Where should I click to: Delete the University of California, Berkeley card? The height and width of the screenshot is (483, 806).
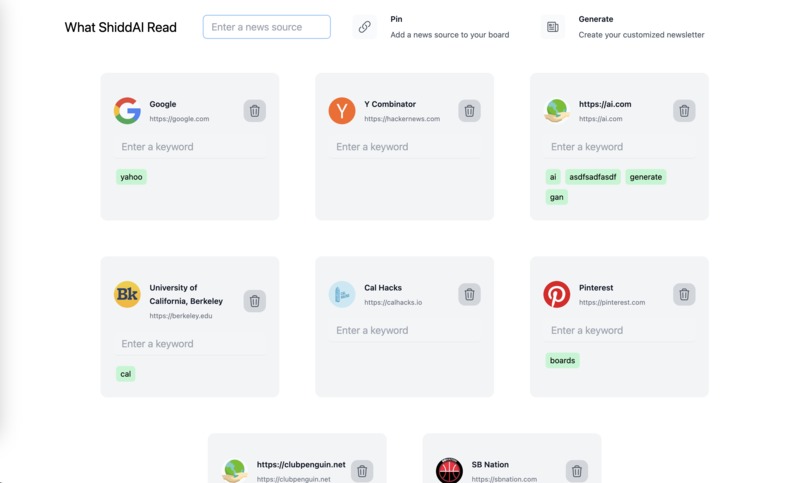pyautogui.click(x=254, y=301)
